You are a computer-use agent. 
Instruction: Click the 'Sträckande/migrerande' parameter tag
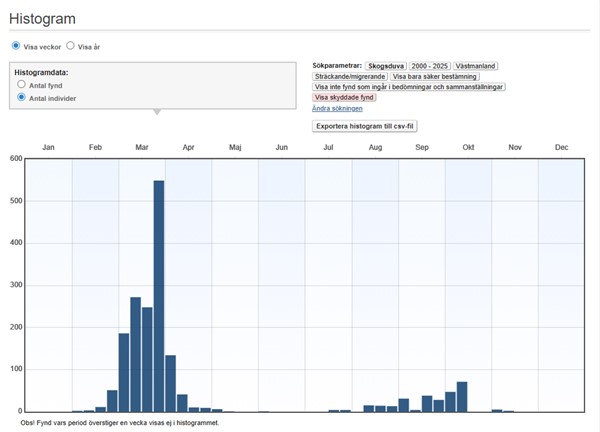(x=350, y=76)
